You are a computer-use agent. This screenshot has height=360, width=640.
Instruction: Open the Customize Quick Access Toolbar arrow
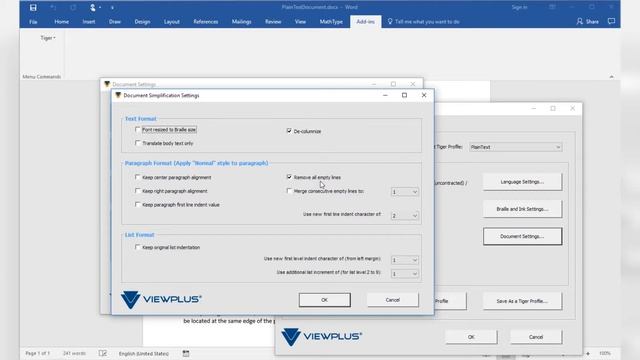(112, 7)
